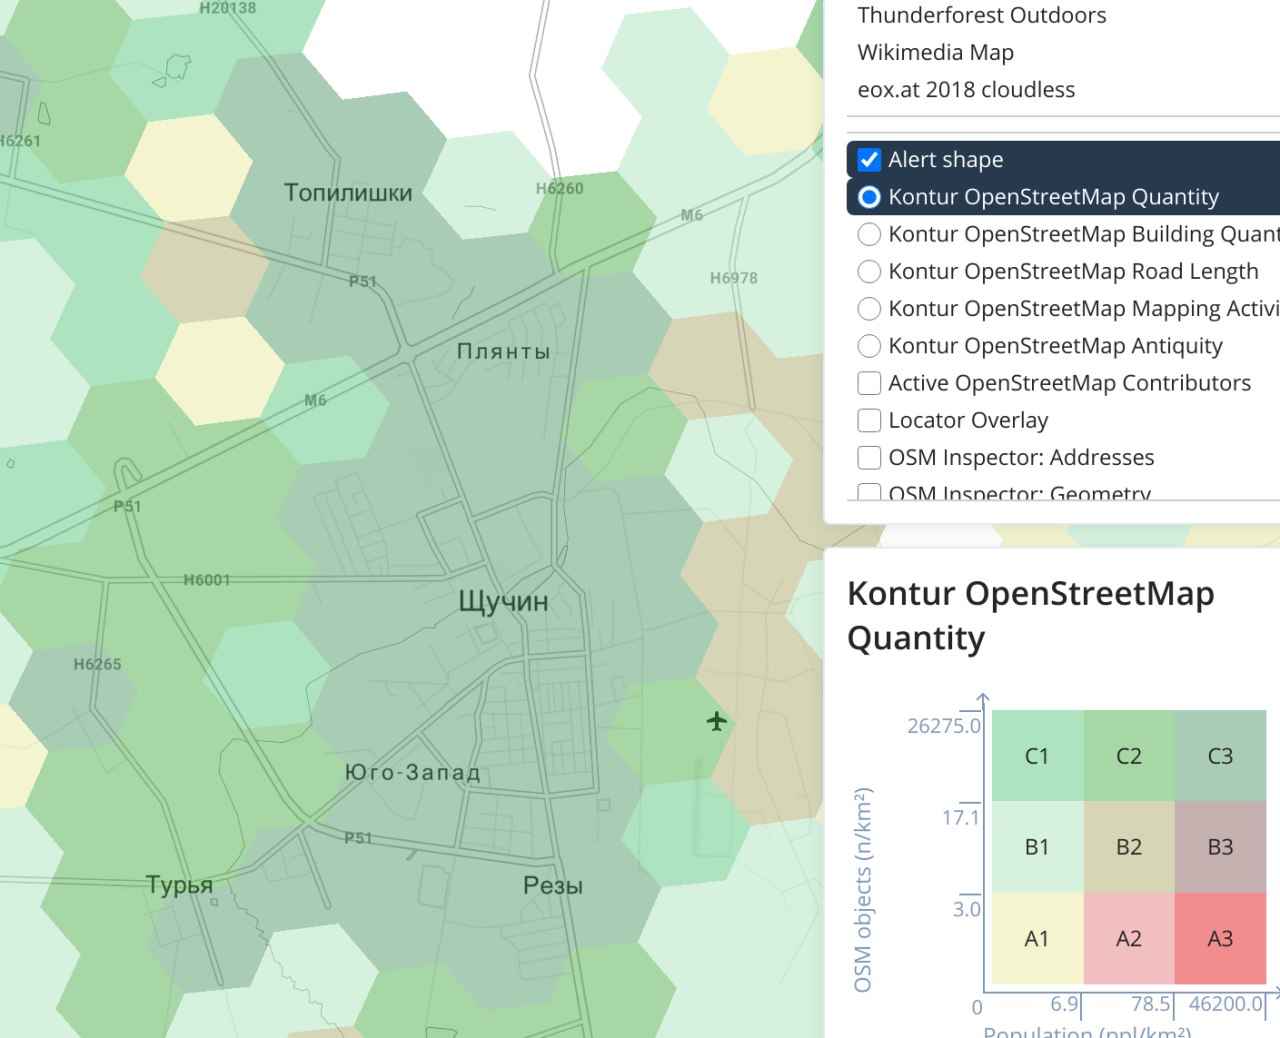Uncheck the Alert shape checkbox
The image size is (1280, 1038).
(x=870, y=160)
